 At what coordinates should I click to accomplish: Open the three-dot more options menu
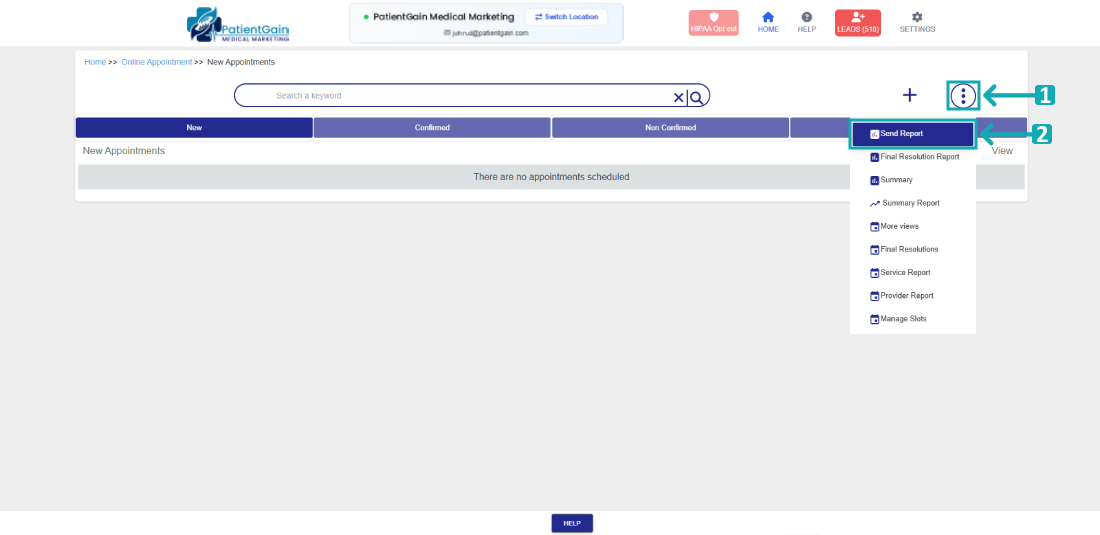click(x=963, y=95)
